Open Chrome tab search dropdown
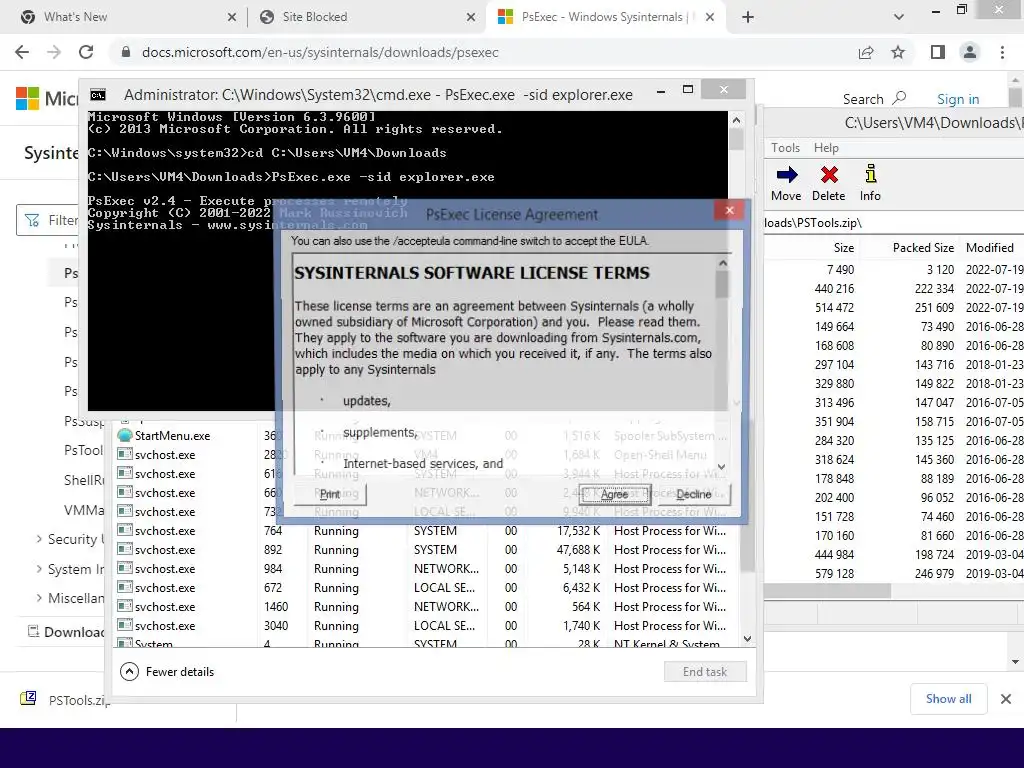1024x768 pixels. [899, 17]
